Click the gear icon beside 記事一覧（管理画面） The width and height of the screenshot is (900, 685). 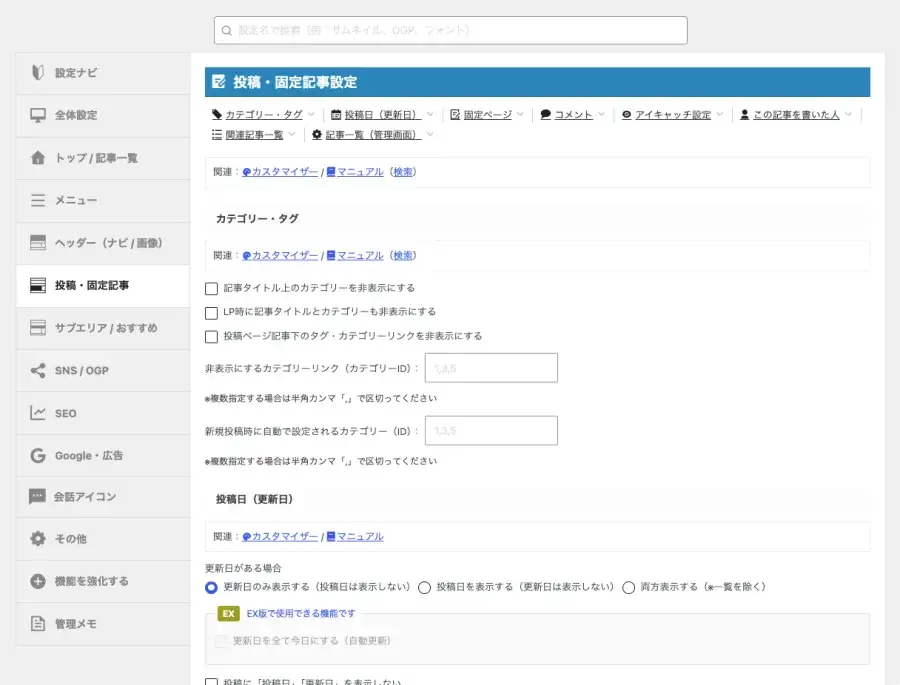(317, 134)
